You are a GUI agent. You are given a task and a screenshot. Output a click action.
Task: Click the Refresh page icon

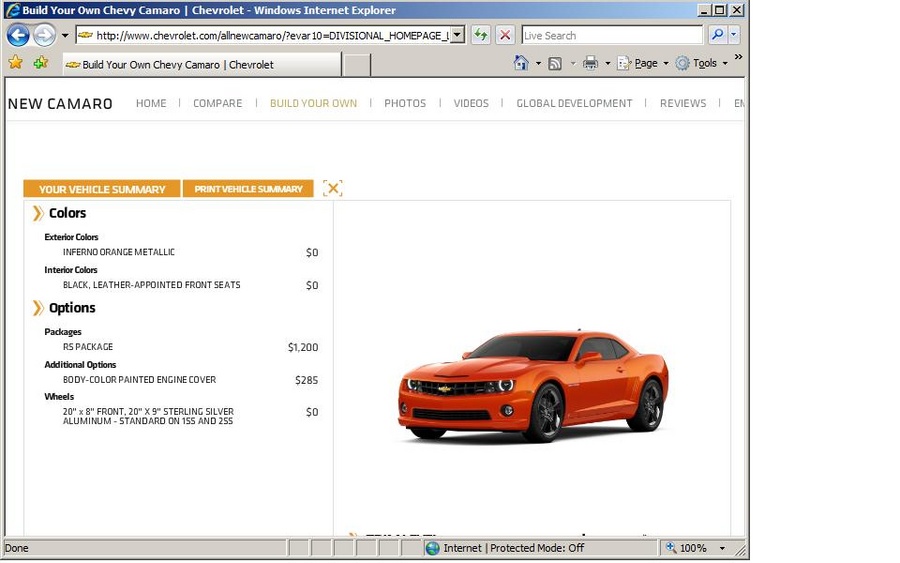481,35
